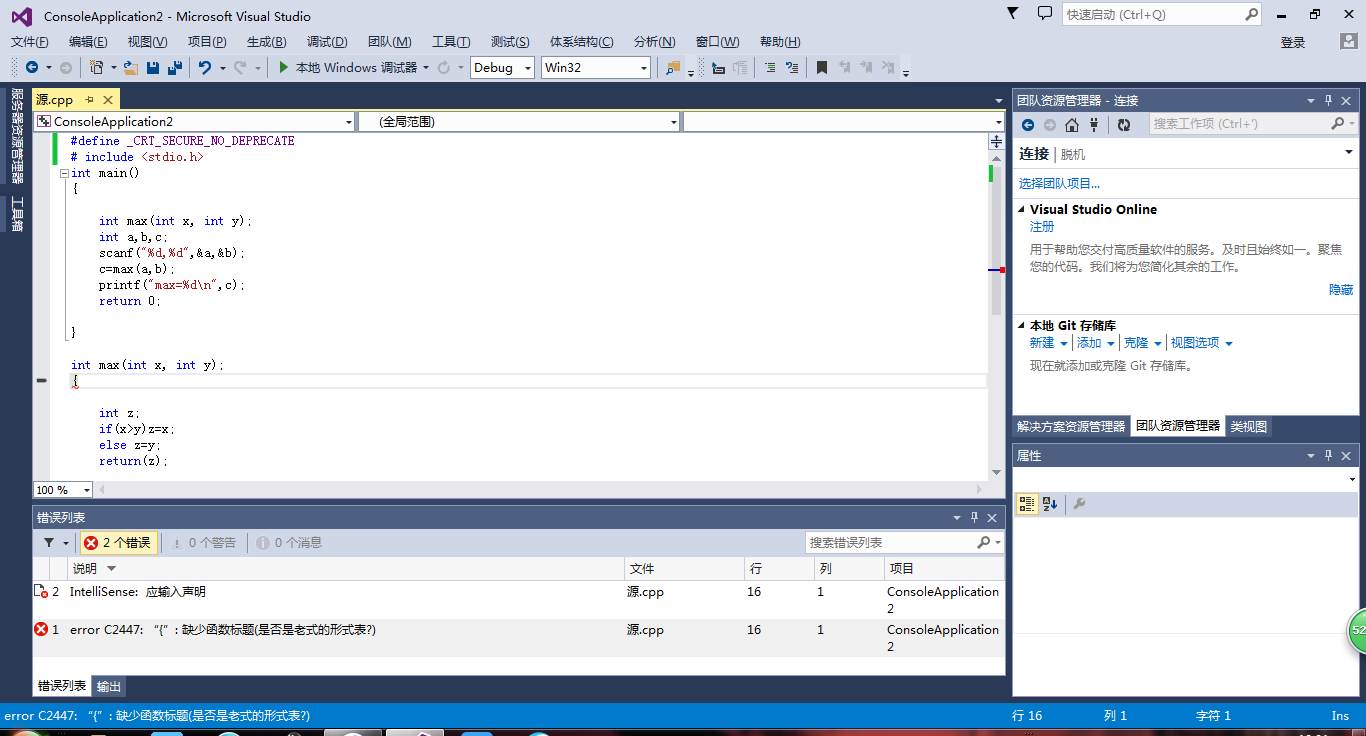This screenshot has height=736, width=1366.
Task: Click the Open File folder icon
Action: (131, 68)
